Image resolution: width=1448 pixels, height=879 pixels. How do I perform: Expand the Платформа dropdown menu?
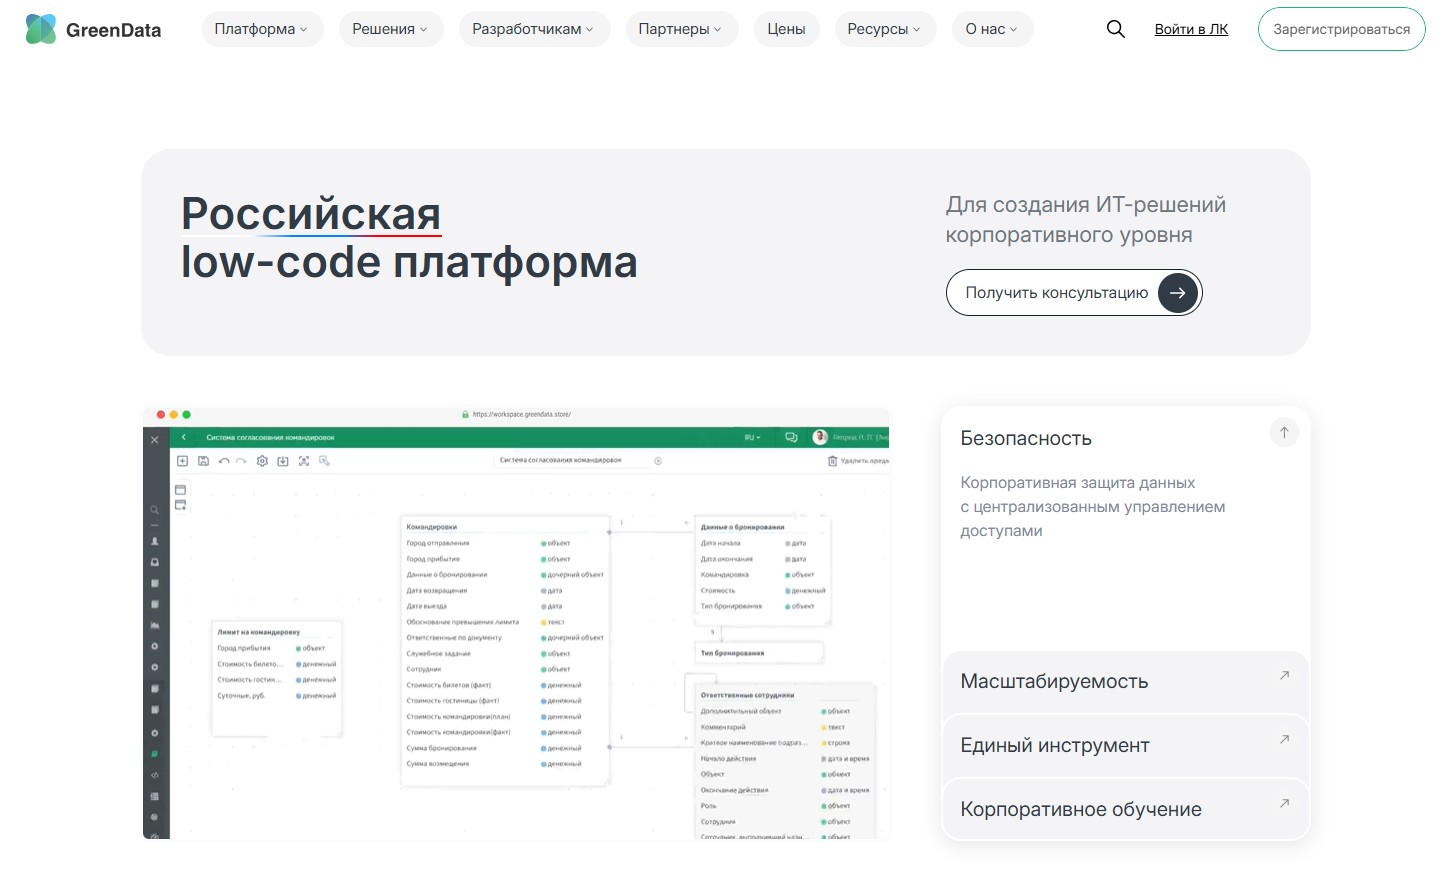click(x=262, y=29)
